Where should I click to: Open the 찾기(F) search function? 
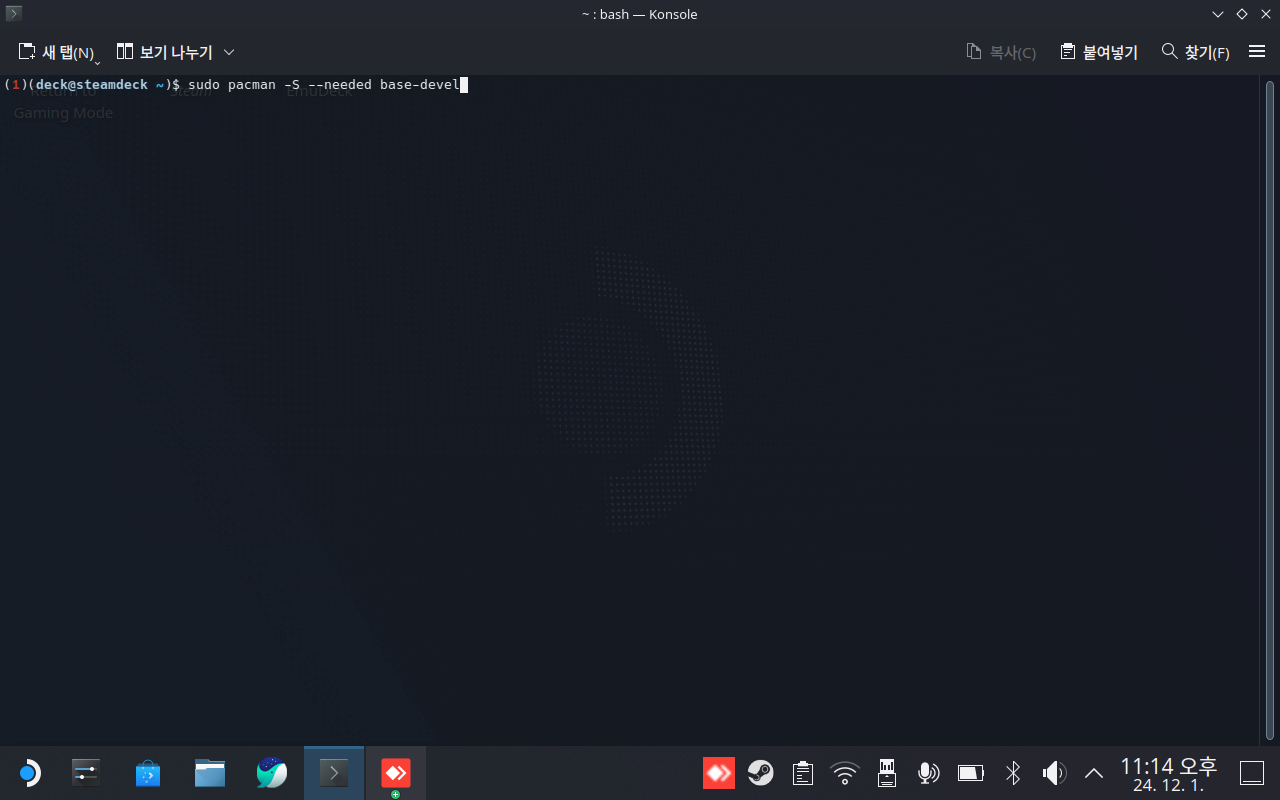point(1195,52)
